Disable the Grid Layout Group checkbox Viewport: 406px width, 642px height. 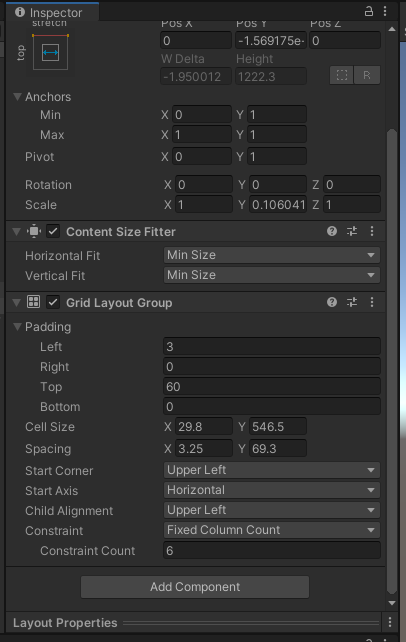[x=53, y=303]
